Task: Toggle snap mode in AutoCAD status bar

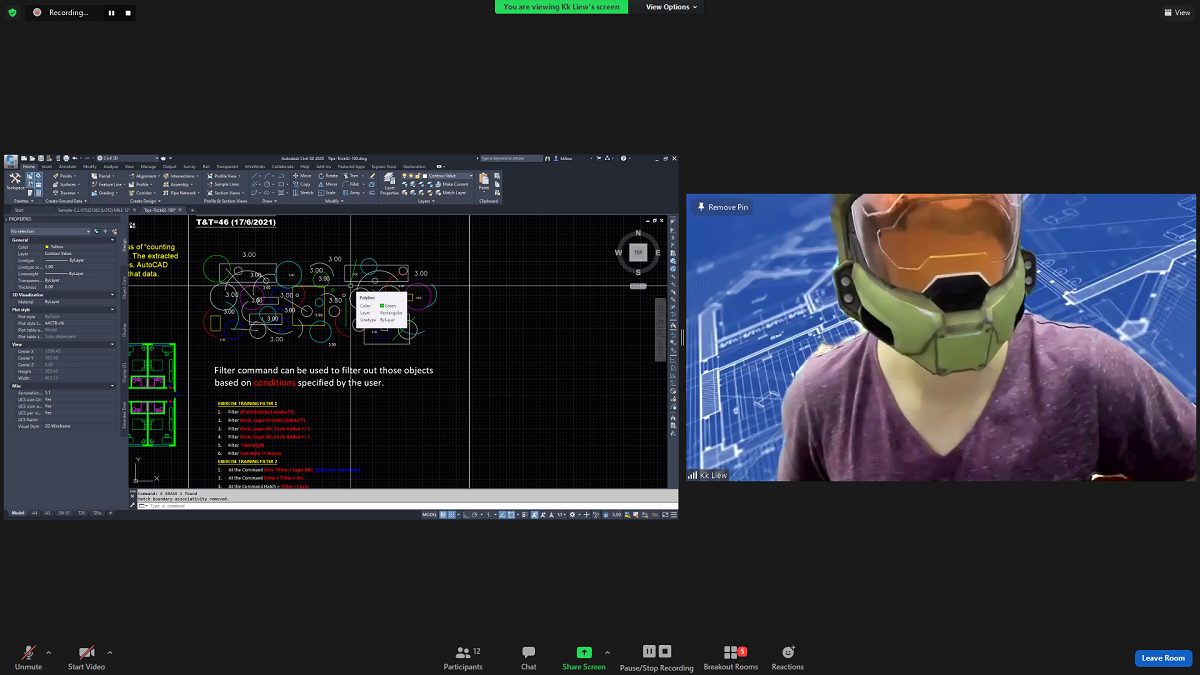Action: click(x=452, y=515)
